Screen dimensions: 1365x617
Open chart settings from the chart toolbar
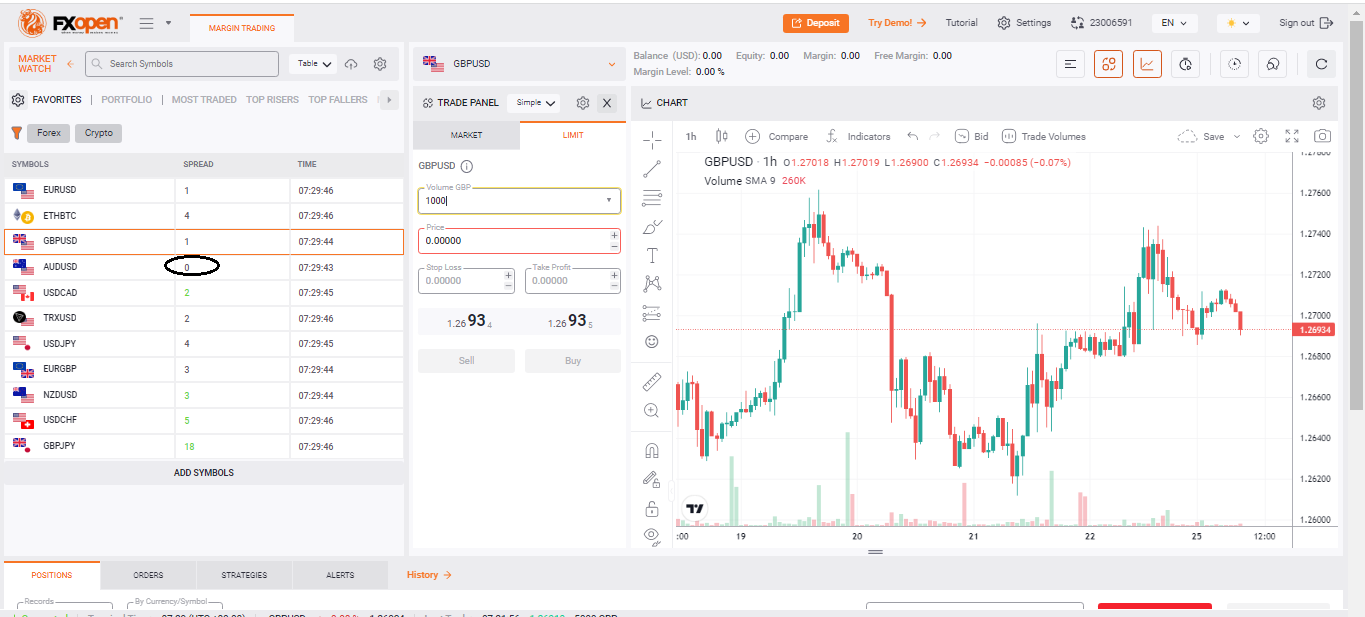1261,136
